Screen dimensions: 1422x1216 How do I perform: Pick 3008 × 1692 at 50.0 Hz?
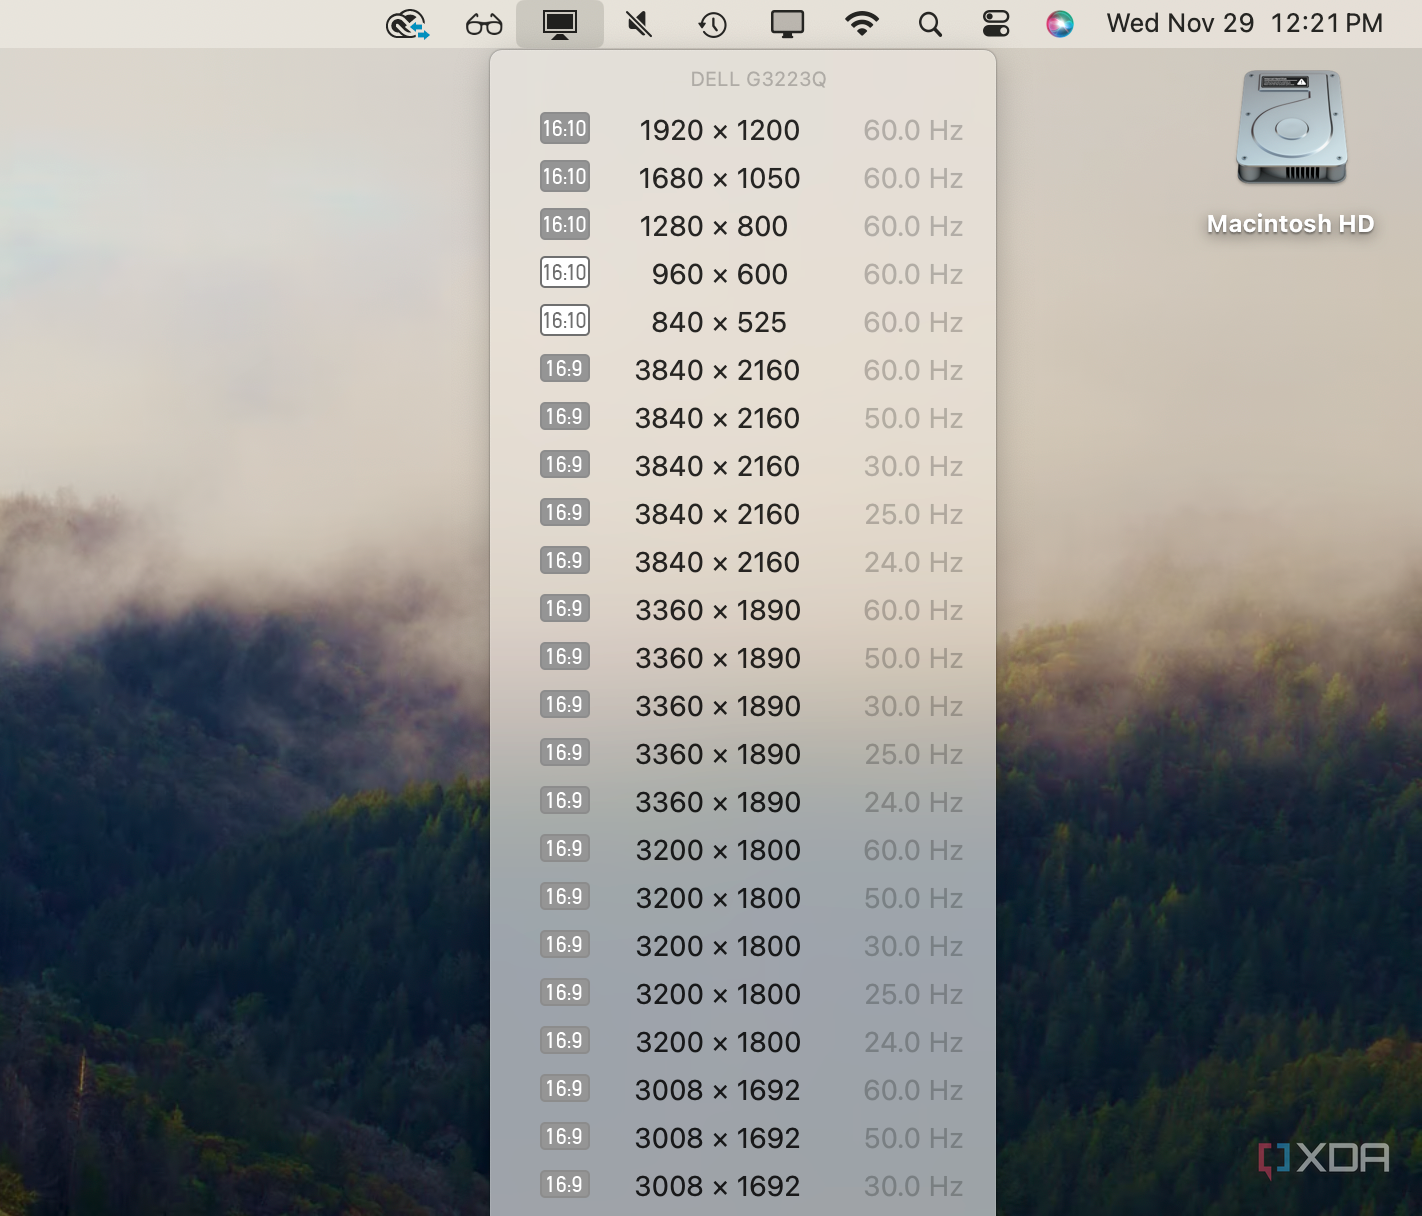[743, 1138]
